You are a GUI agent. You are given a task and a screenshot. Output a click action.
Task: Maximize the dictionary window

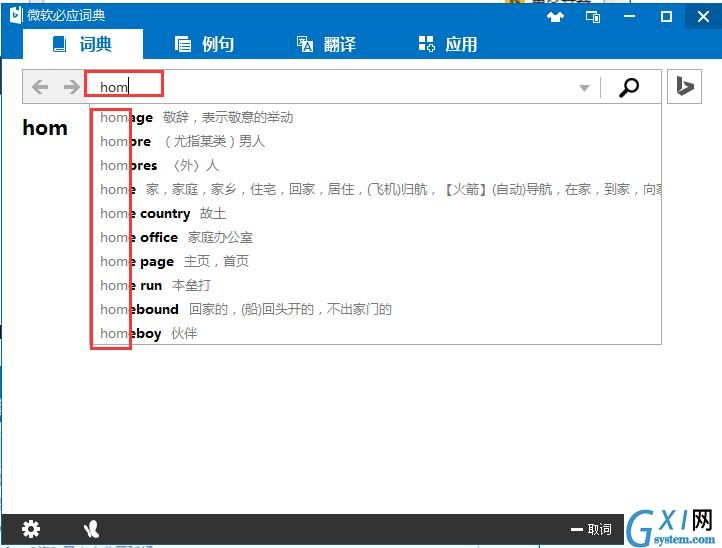click(x=666, y=17)
